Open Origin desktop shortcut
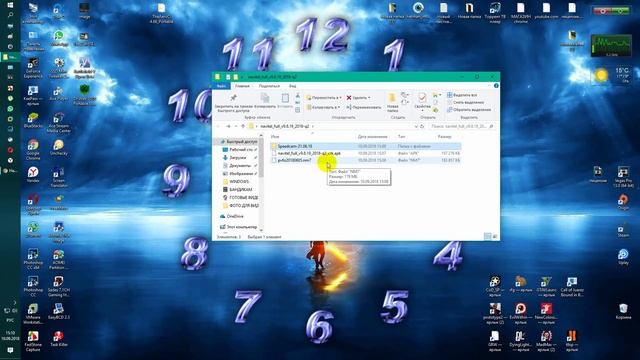The height and width of the screenshot is (360, 640). (623, 202)
